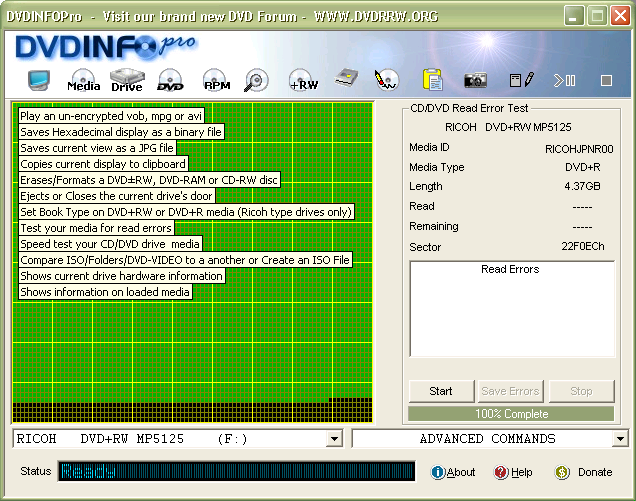Open Help

(x=513, y=472)
